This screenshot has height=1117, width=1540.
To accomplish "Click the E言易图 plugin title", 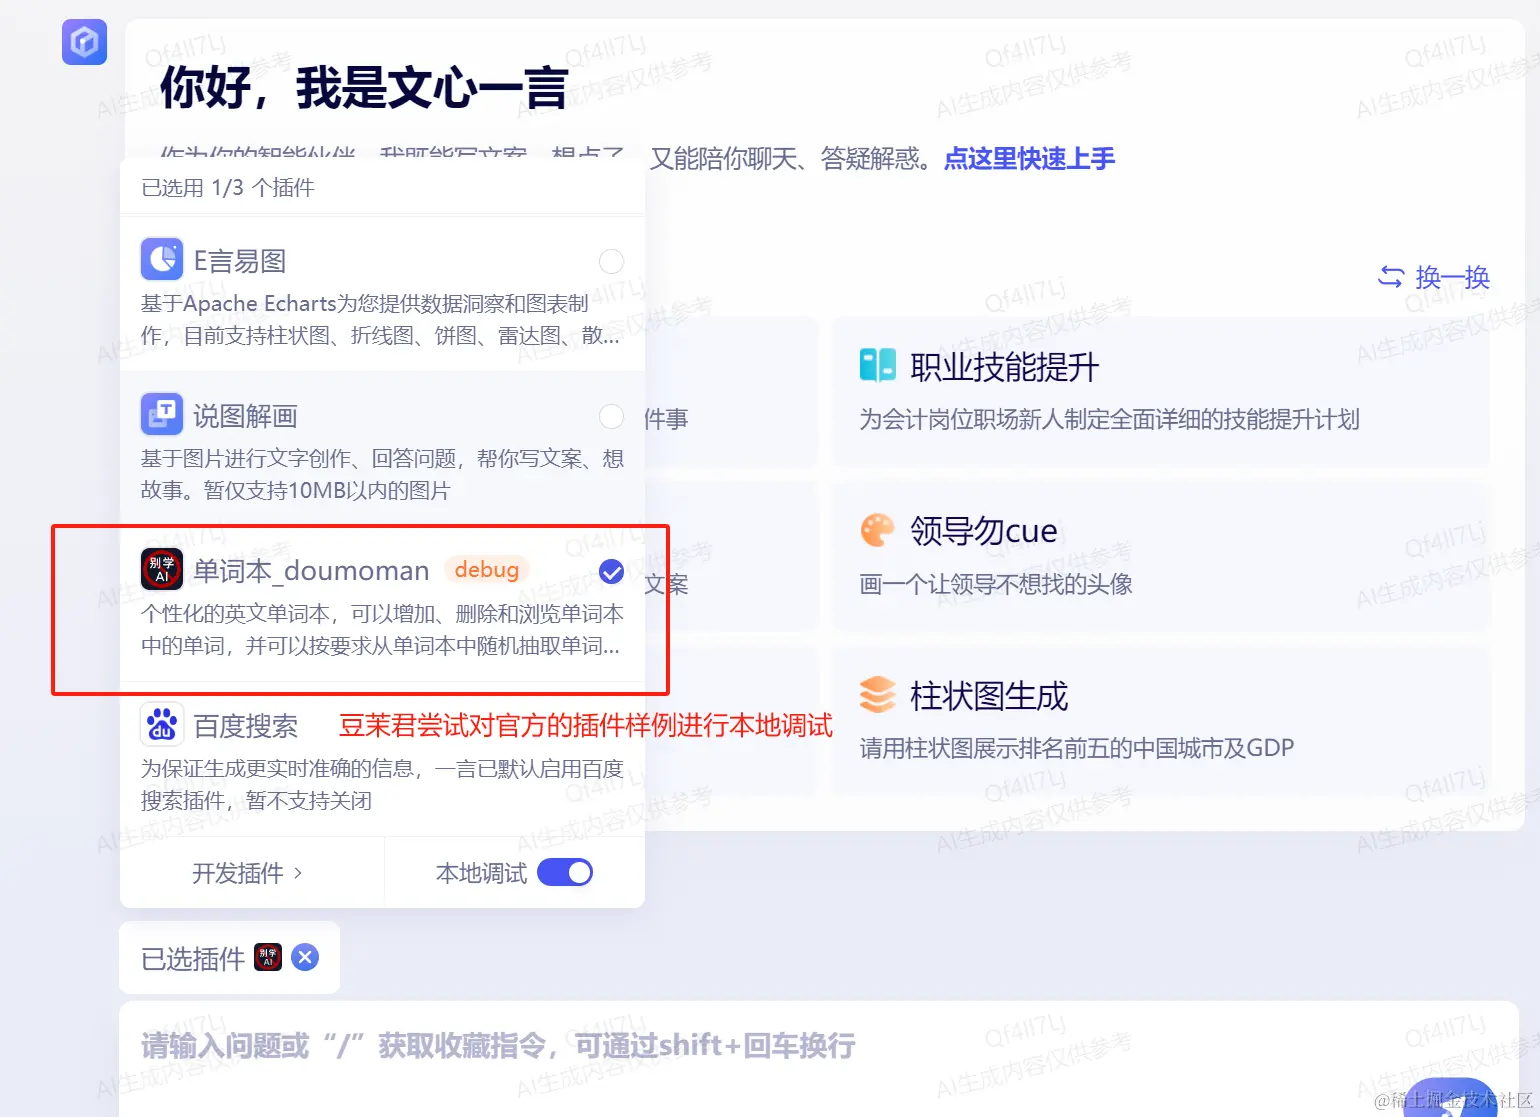I will pyautogui.click(x=240, y=261).
